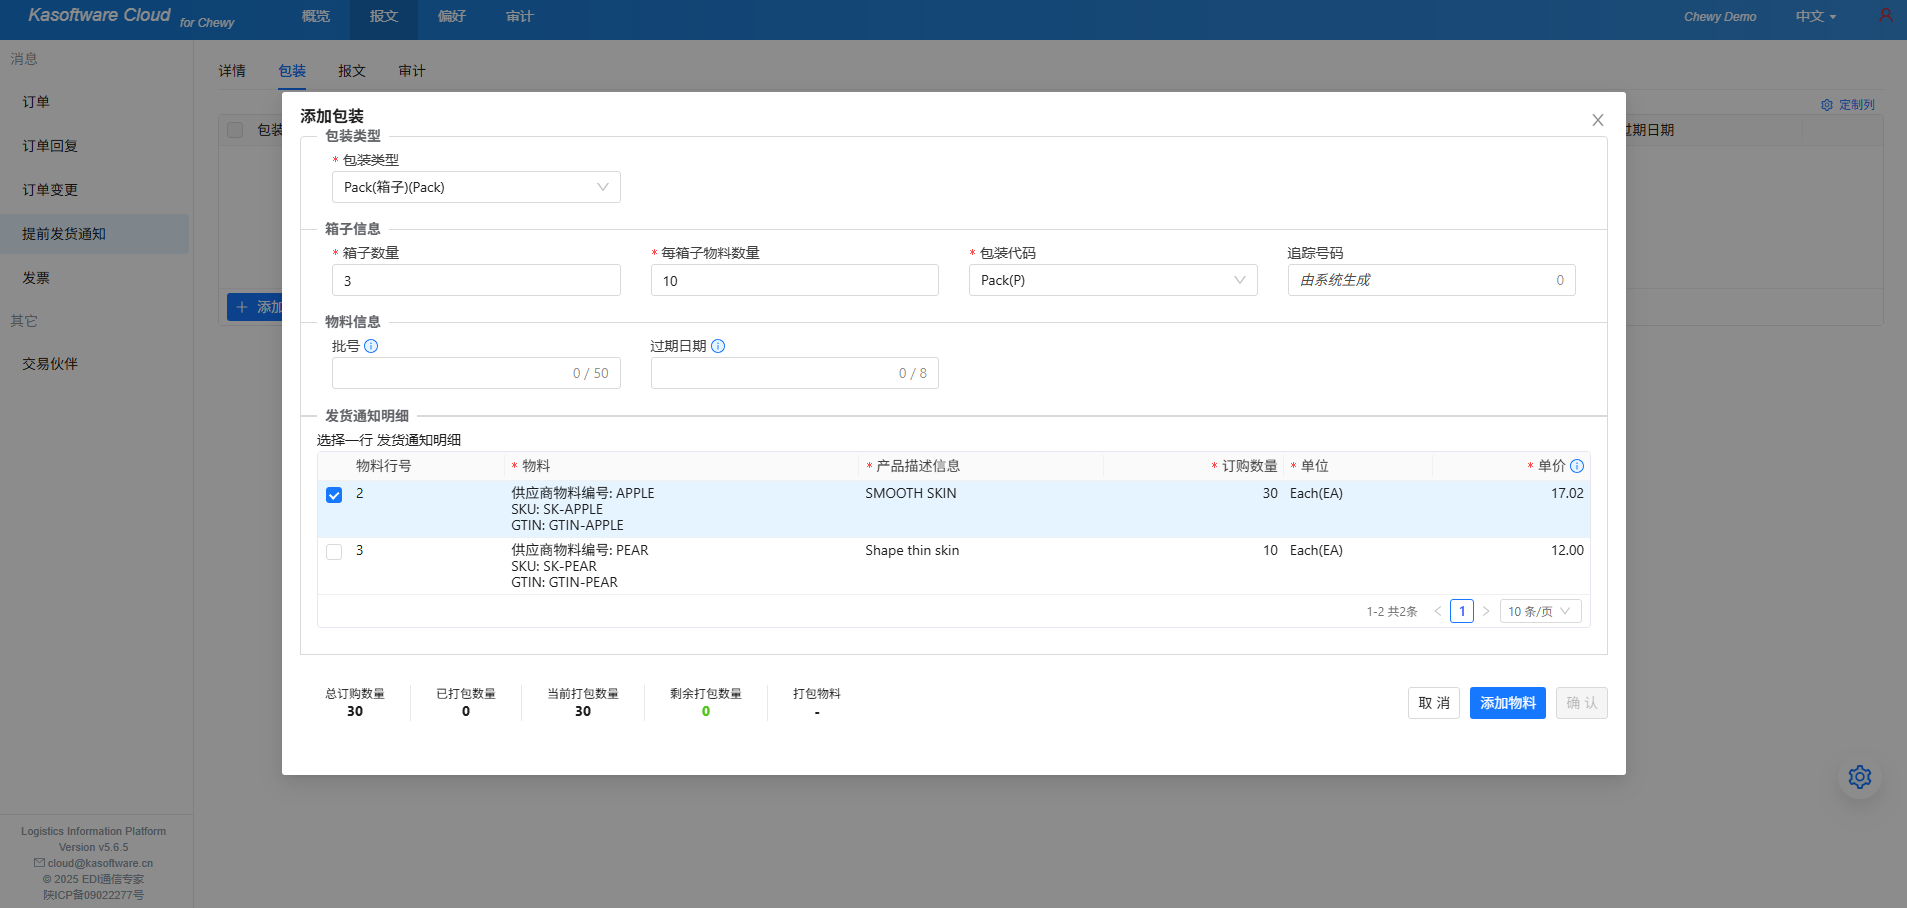Open the floating settings gear icon
This screenshot has height=908, width=1907.
click(1859, 777)
